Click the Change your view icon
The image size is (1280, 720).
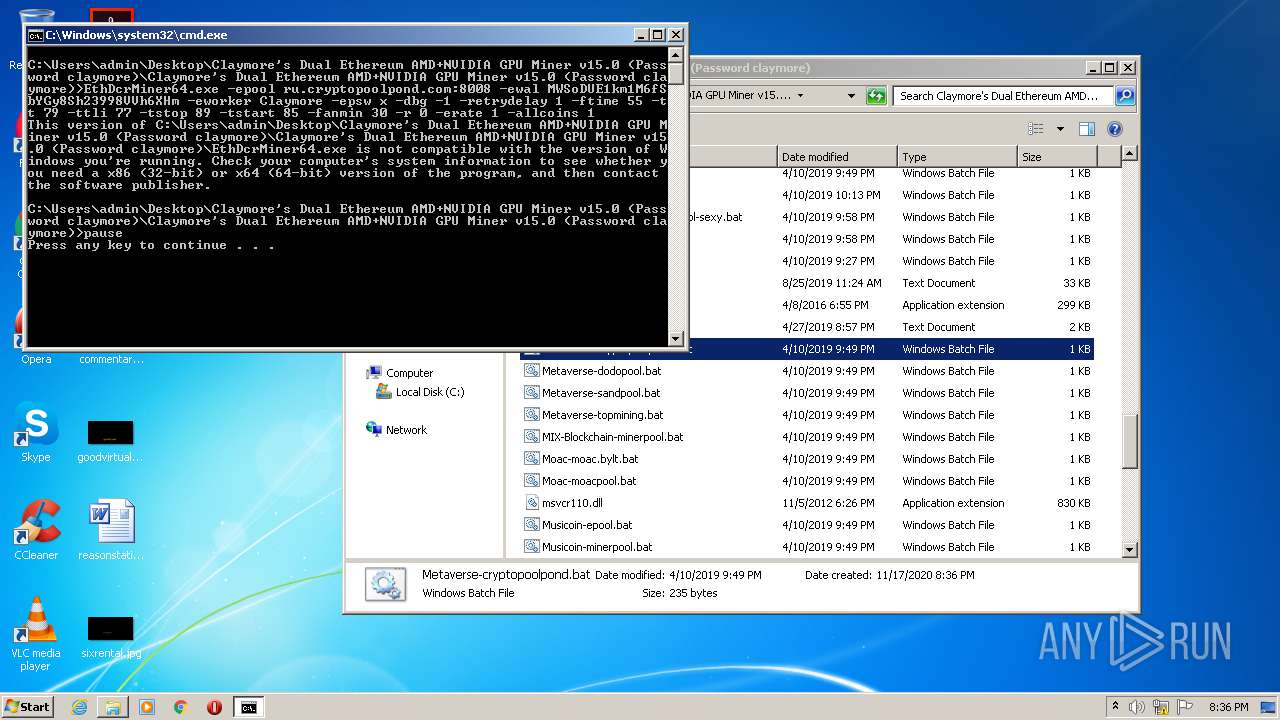(x=1035, y=129)
